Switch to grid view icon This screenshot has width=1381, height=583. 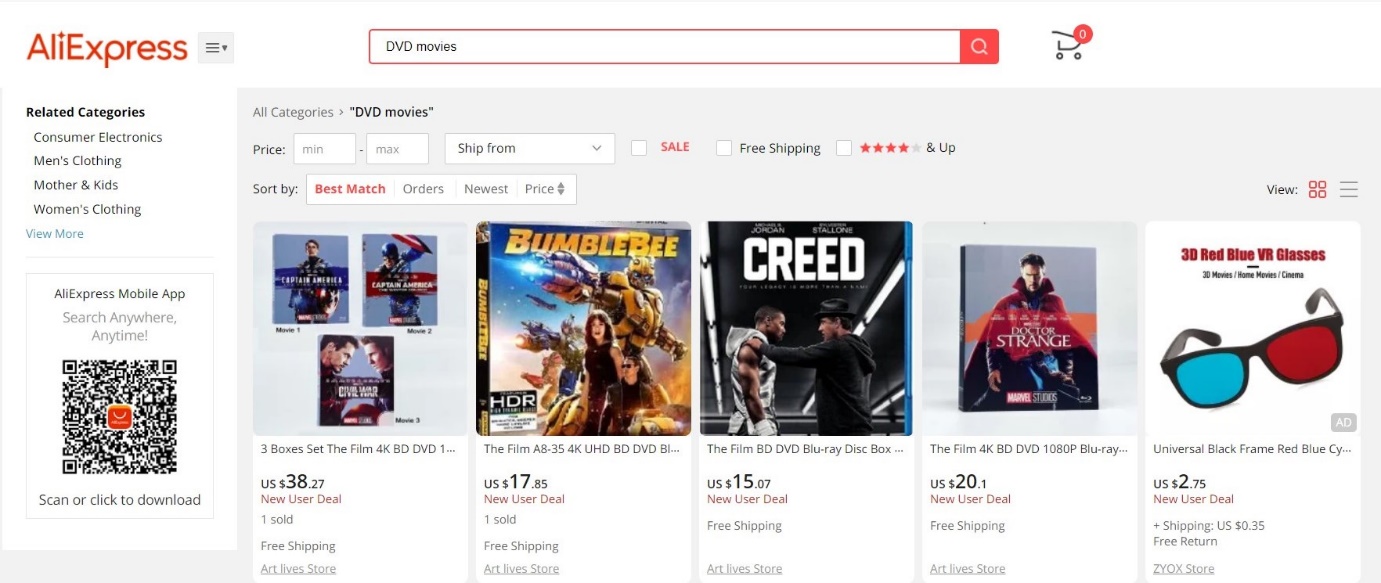tap(1317, 189)
